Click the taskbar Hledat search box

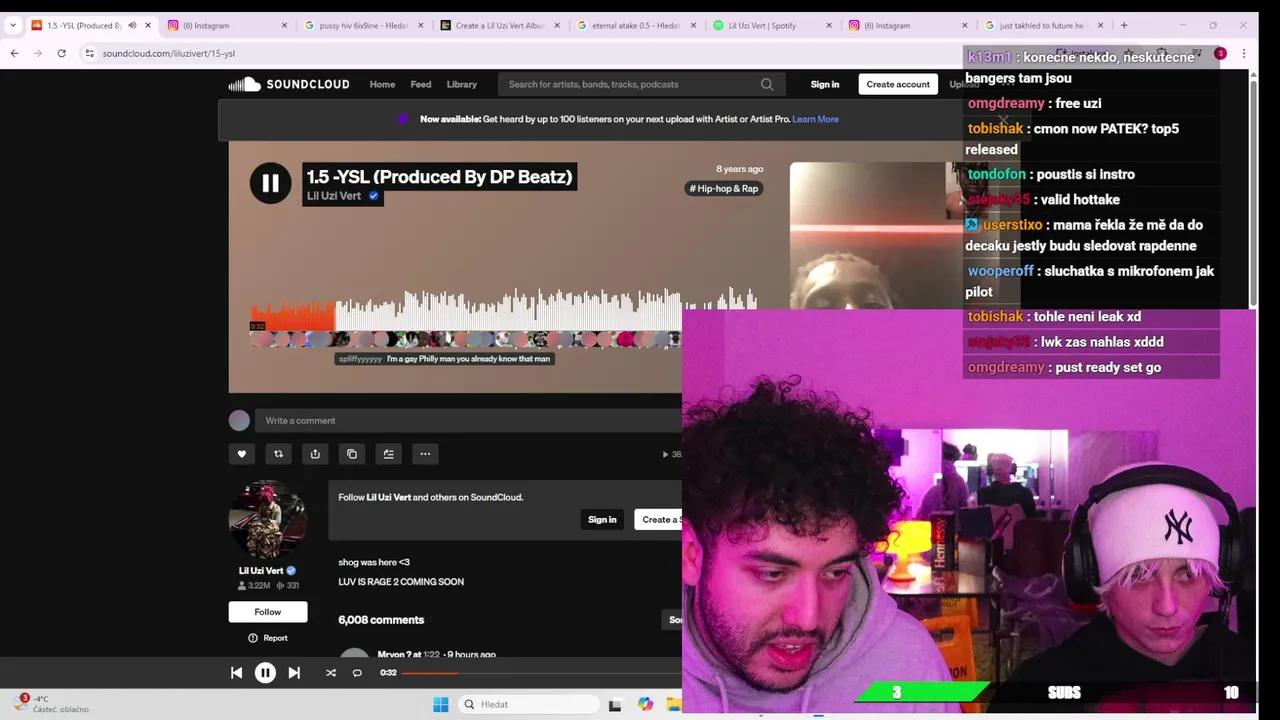pos(529,704)
